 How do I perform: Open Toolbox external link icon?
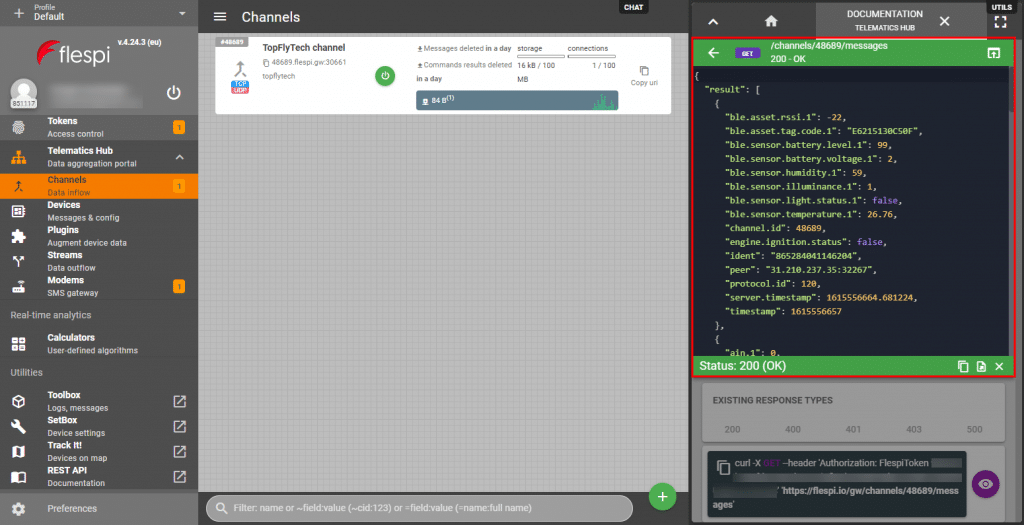point(180,402)
